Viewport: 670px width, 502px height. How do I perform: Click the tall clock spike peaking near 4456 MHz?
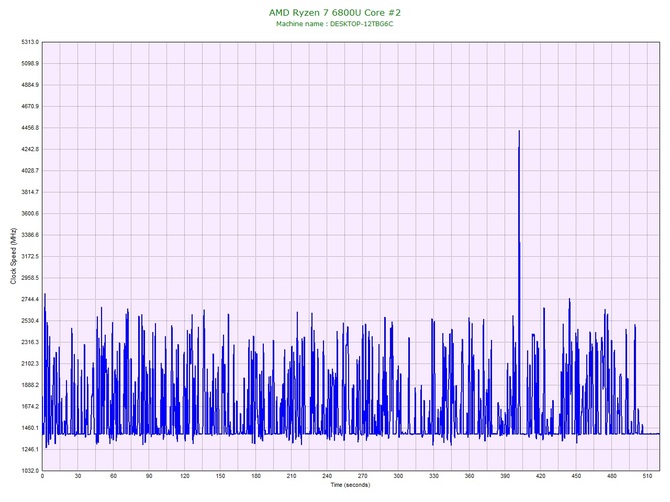pos(519,282)
